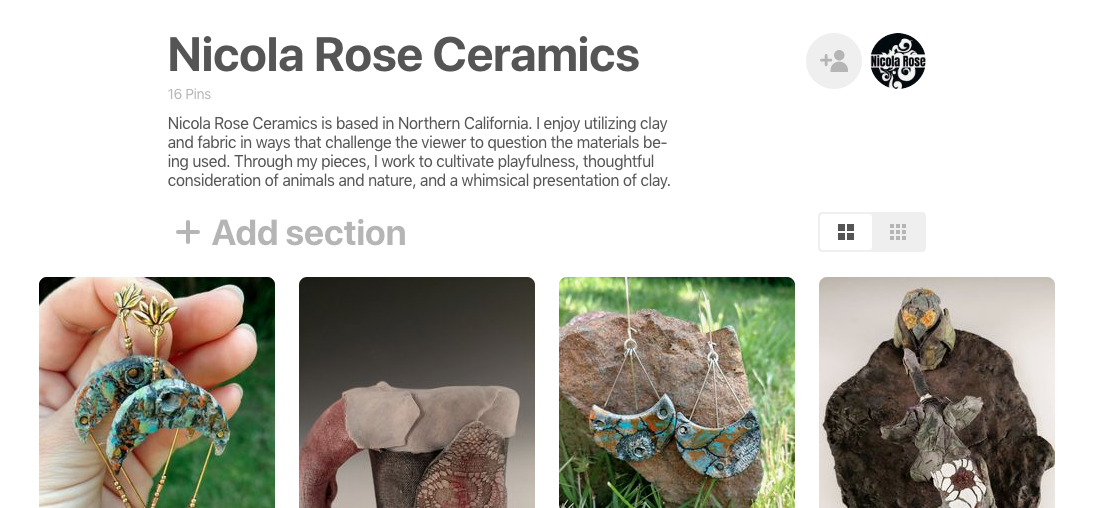The height and width of the screenshot is (508, 1097).
Task: Click the plus icon beside Add section
Action: (x=188, y=233)
